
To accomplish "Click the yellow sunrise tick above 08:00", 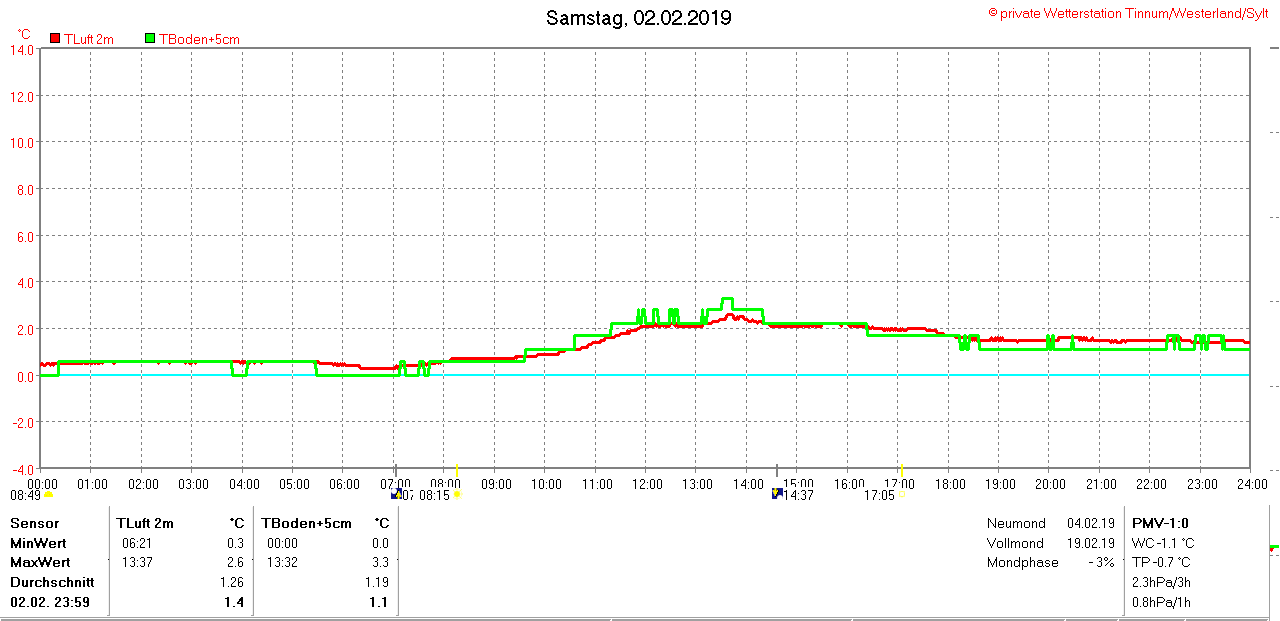I will tap(457, 470).
